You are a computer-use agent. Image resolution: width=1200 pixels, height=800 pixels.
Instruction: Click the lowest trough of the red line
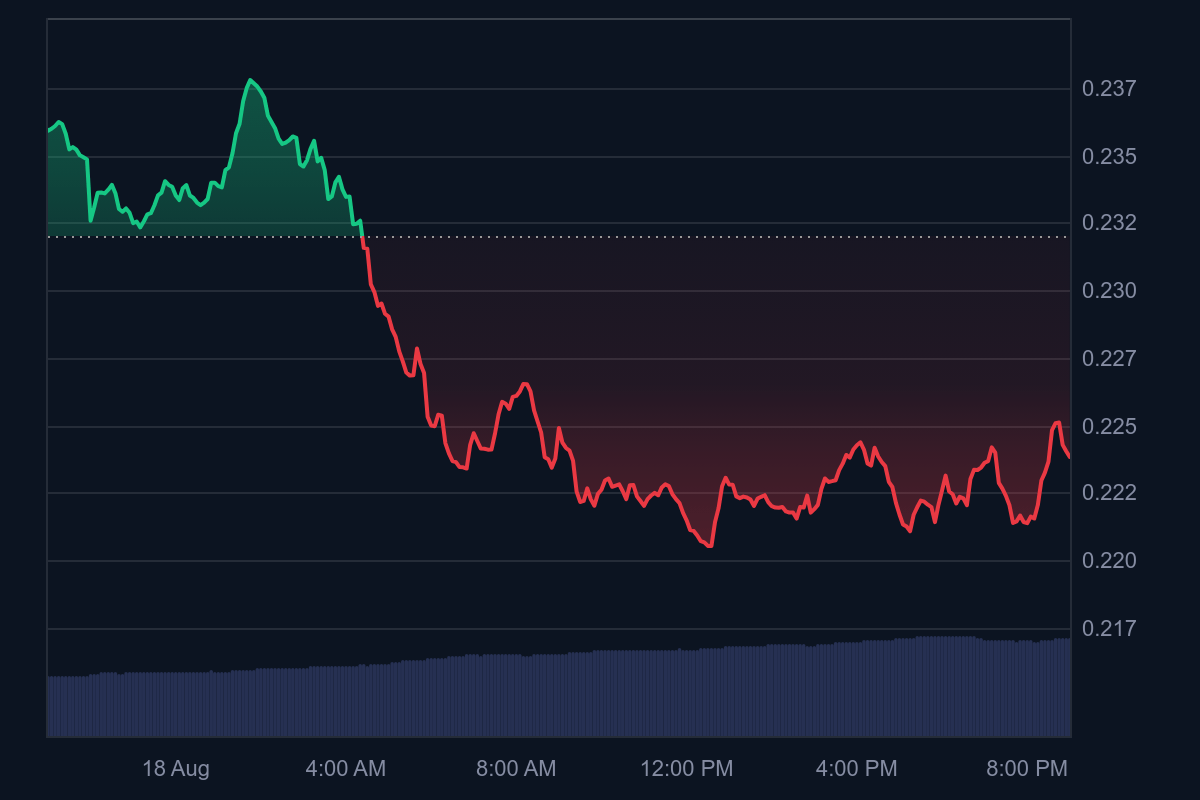[709, 546]
